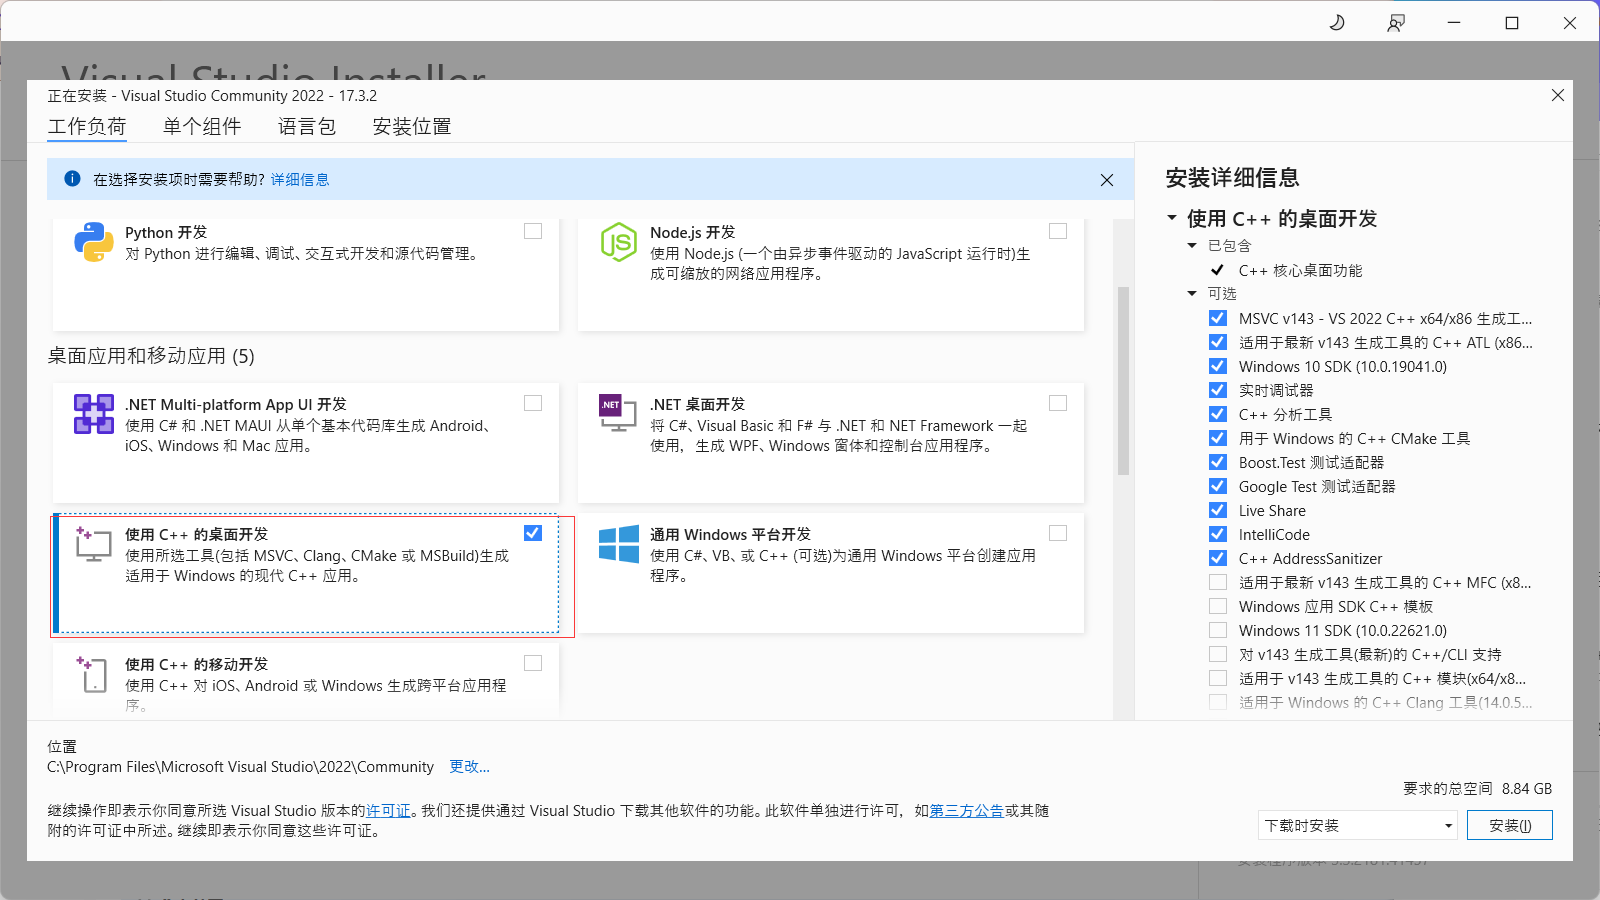
Task: Click 更改... to change install location
Action: 469,767
